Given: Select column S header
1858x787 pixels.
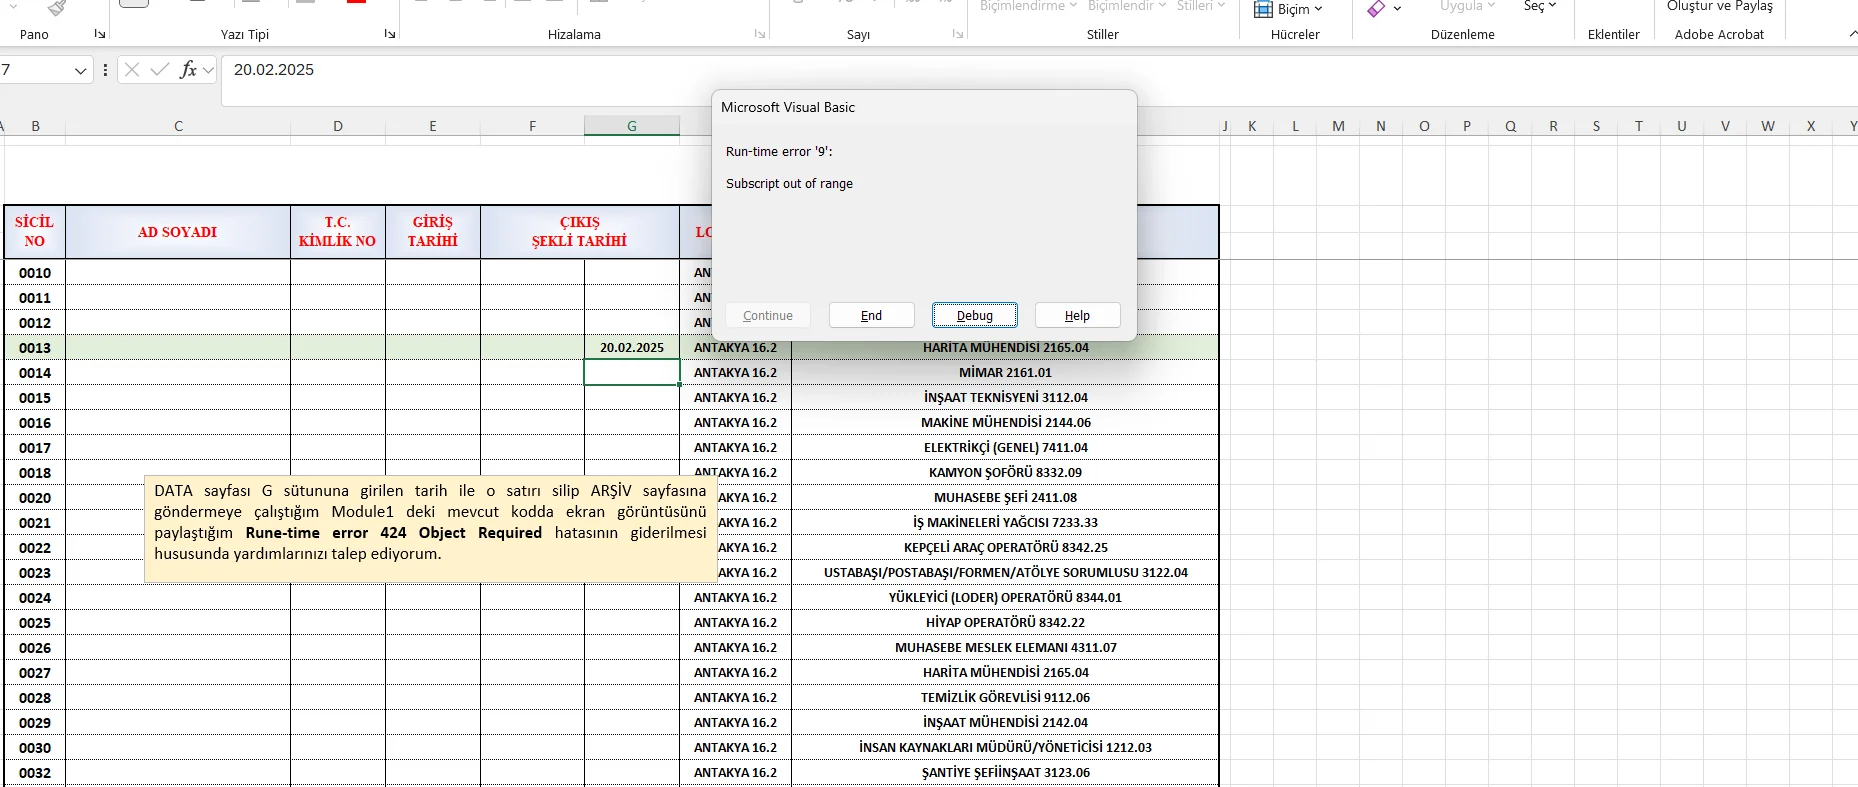Looking at the screenshot, I should pos(1596,126).
